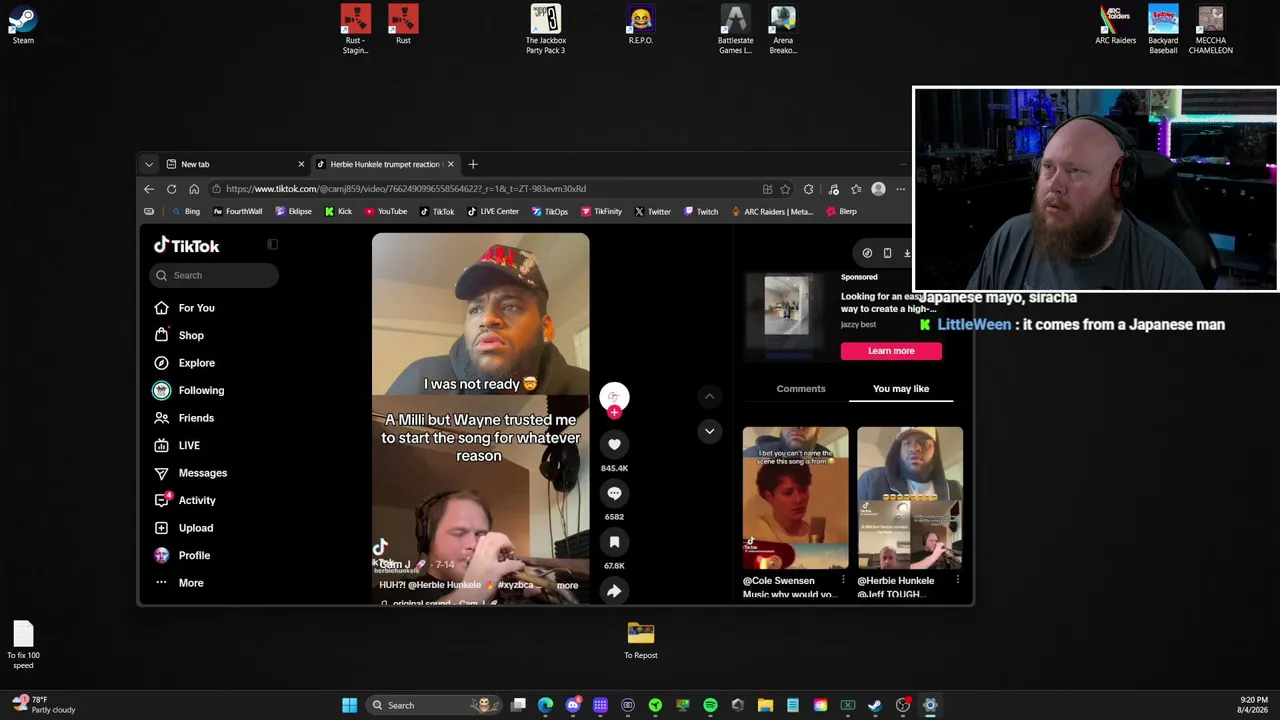Screen dimensions: 1280x720
Task: Open the video comments bubble icon
Action: click(614, 493)
